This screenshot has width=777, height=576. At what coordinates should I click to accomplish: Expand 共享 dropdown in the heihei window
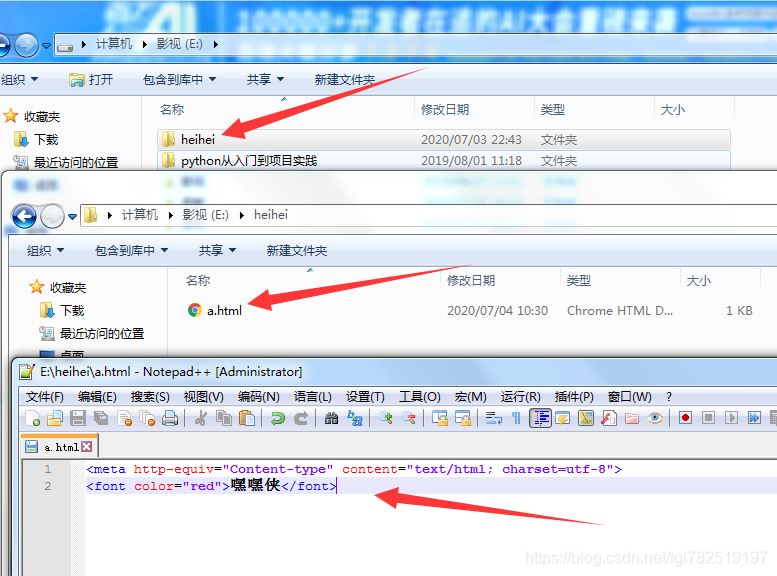[x=217, y=250]
